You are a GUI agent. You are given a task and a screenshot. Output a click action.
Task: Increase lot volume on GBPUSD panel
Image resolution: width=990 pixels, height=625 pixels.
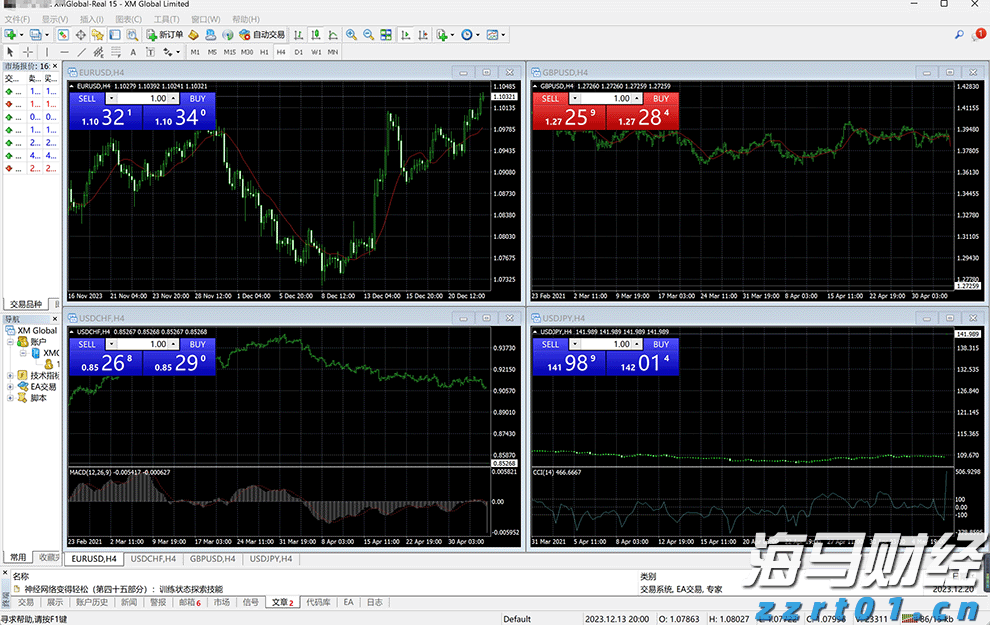pos(638,99)
